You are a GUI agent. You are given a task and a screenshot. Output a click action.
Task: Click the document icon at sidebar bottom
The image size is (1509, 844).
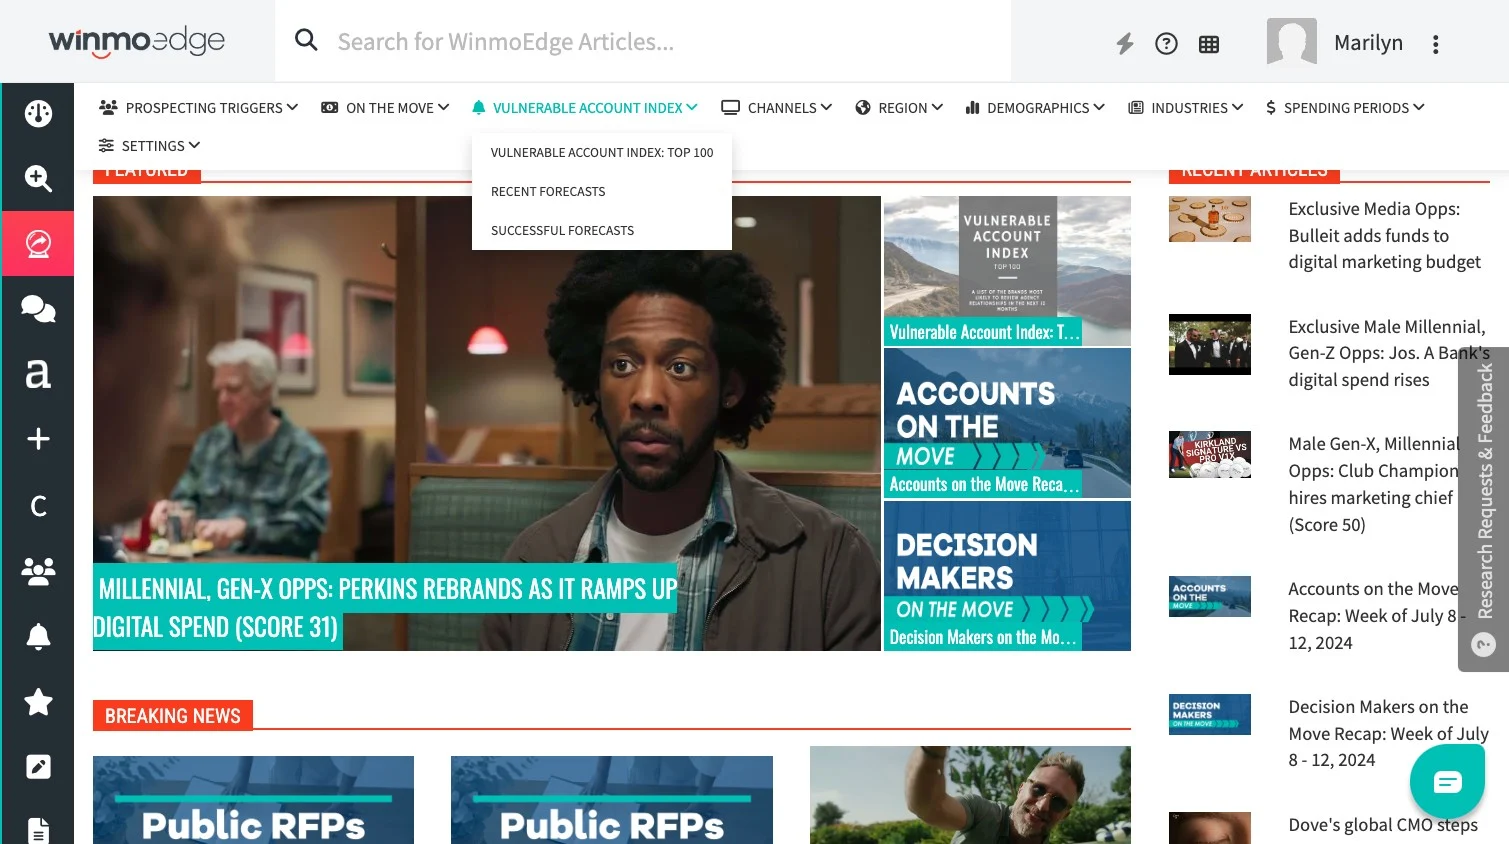pyautogui.click(x=38, y=831)
